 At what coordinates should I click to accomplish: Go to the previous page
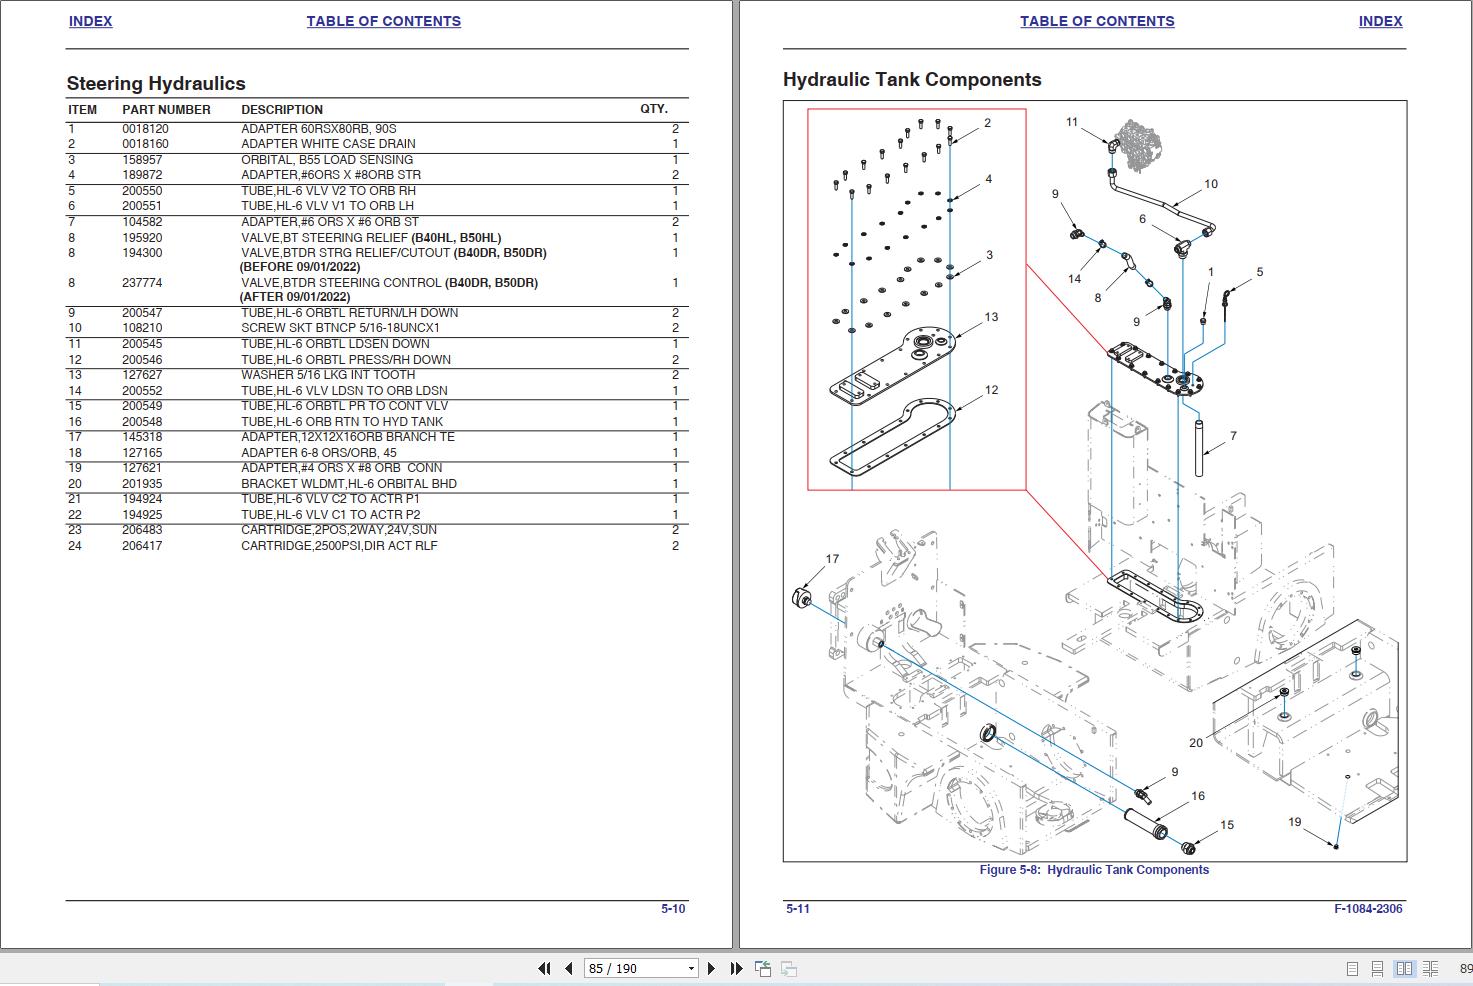click(x=569, y=968)
